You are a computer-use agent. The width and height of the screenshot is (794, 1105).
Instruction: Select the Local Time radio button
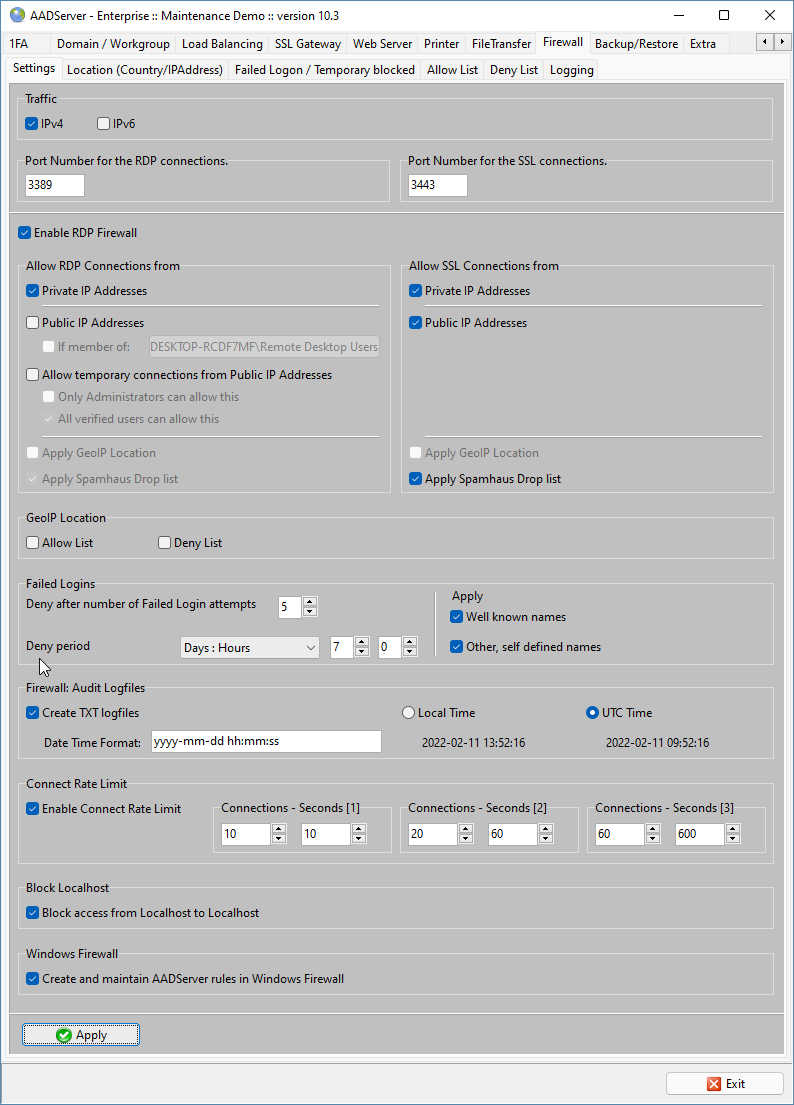coord(408,713)
